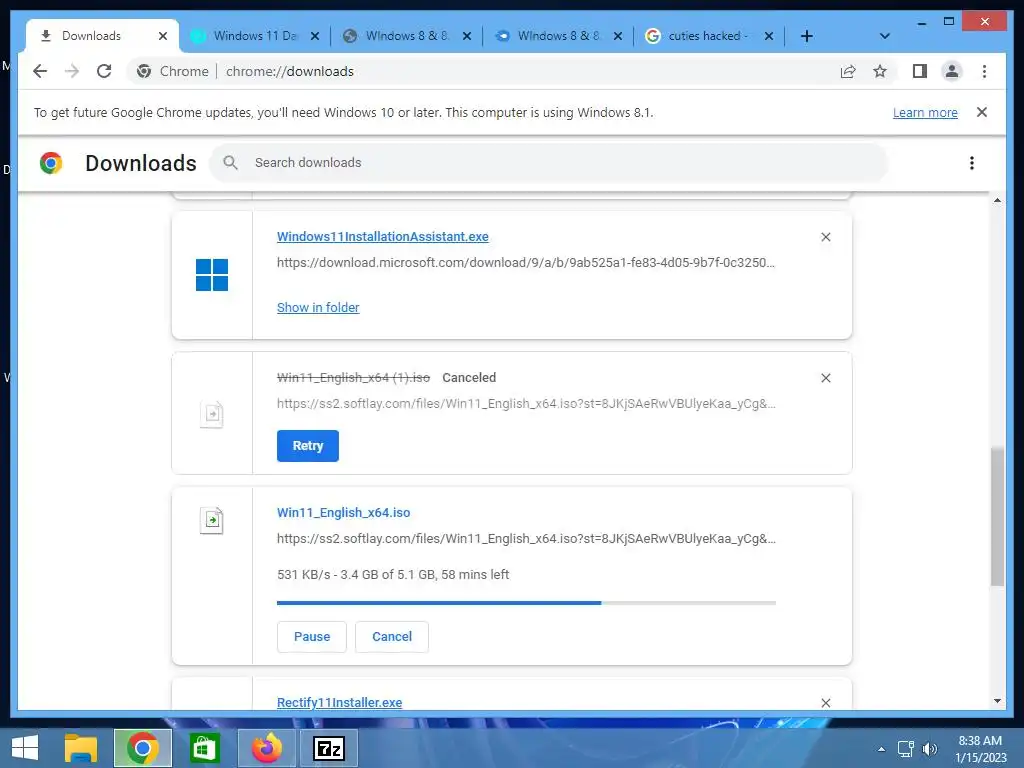Remove Rectify11Installer.exe from the list
This screenshot has height=768, width=1024.
click(x=825, y=703)
